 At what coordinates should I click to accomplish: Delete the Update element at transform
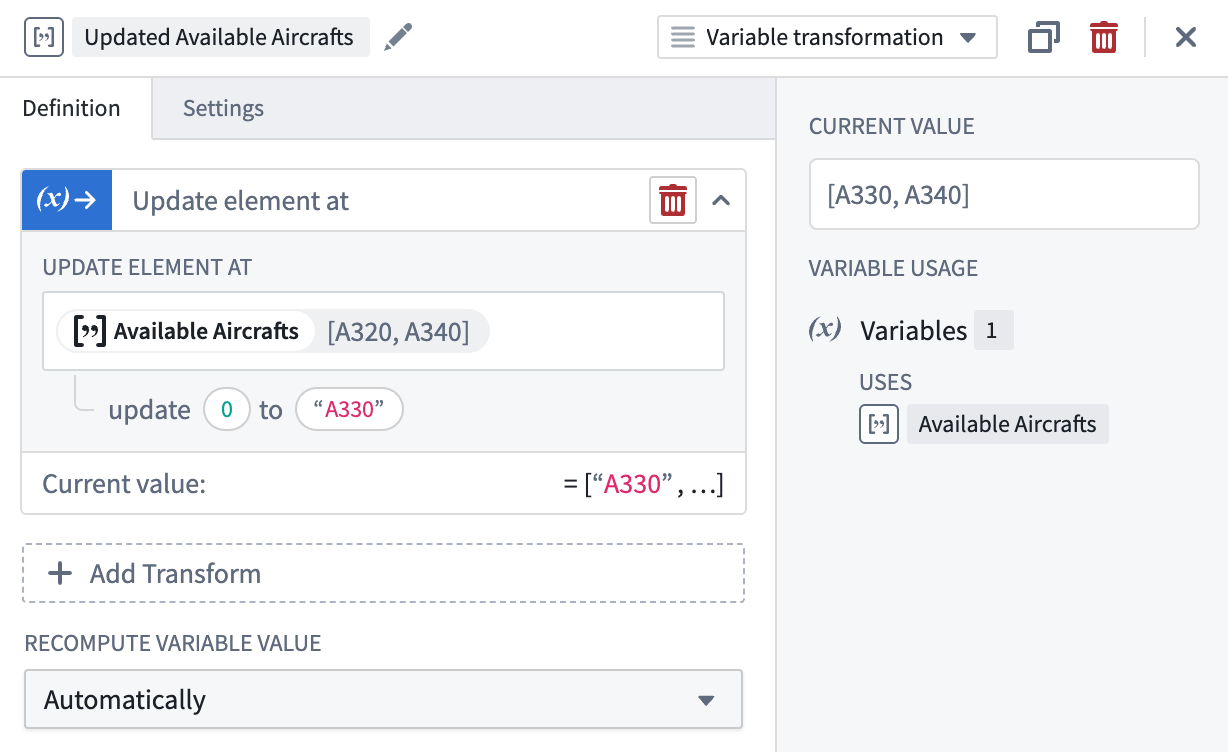click(673, 200)
